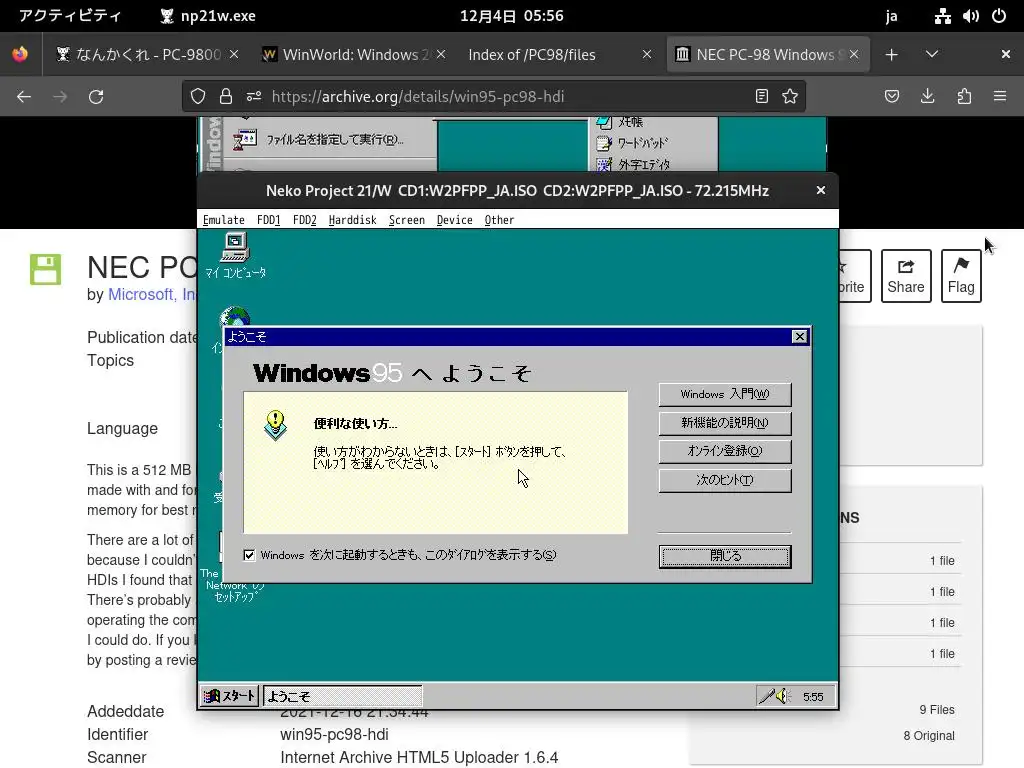Click the オンライン登録 button
The image size is (1024, 768).
(x=725, y=451)
